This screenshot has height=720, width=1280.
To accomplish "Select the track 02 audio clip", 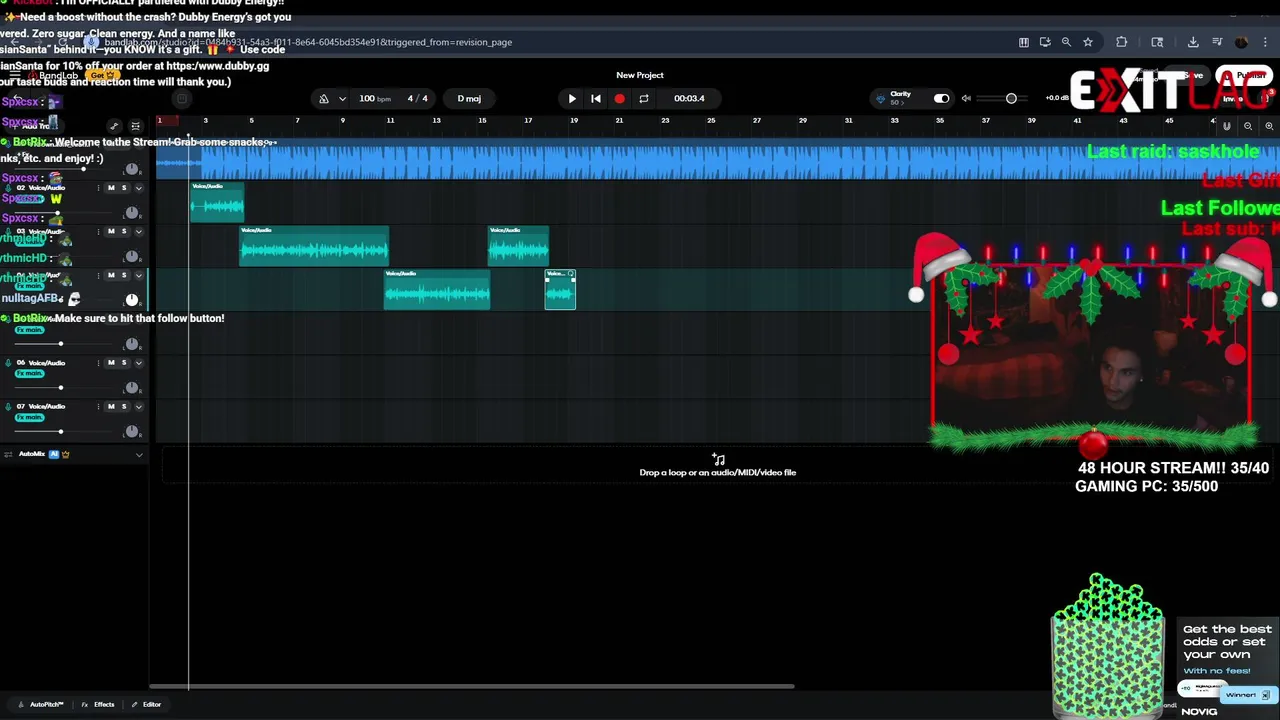I will 217,202.
